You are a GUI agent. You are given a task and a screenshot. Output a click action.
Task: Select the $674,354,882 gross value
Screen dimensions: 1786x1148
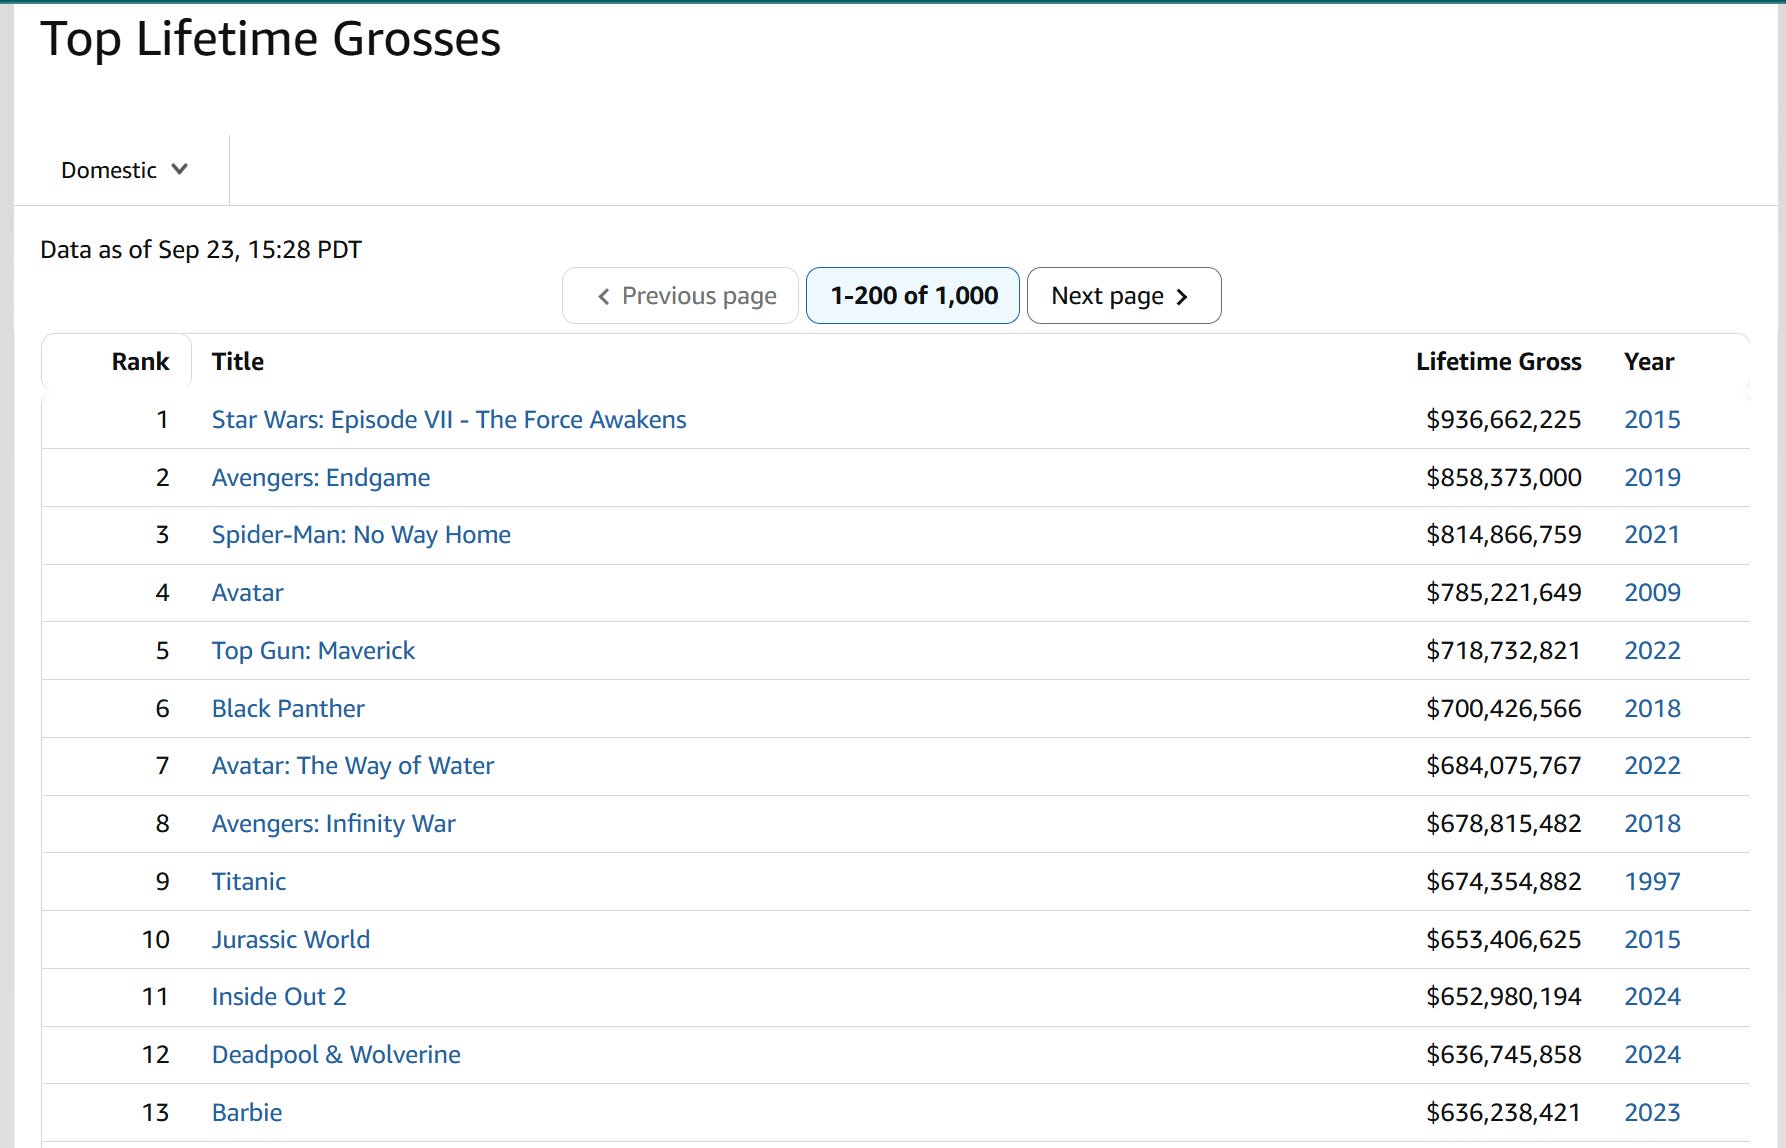[x=1503, y=882]
